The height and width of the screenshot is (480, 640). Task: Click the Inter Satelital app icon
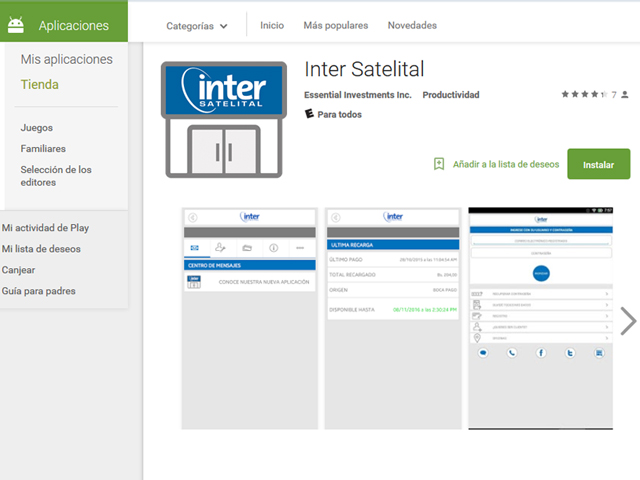224,120
